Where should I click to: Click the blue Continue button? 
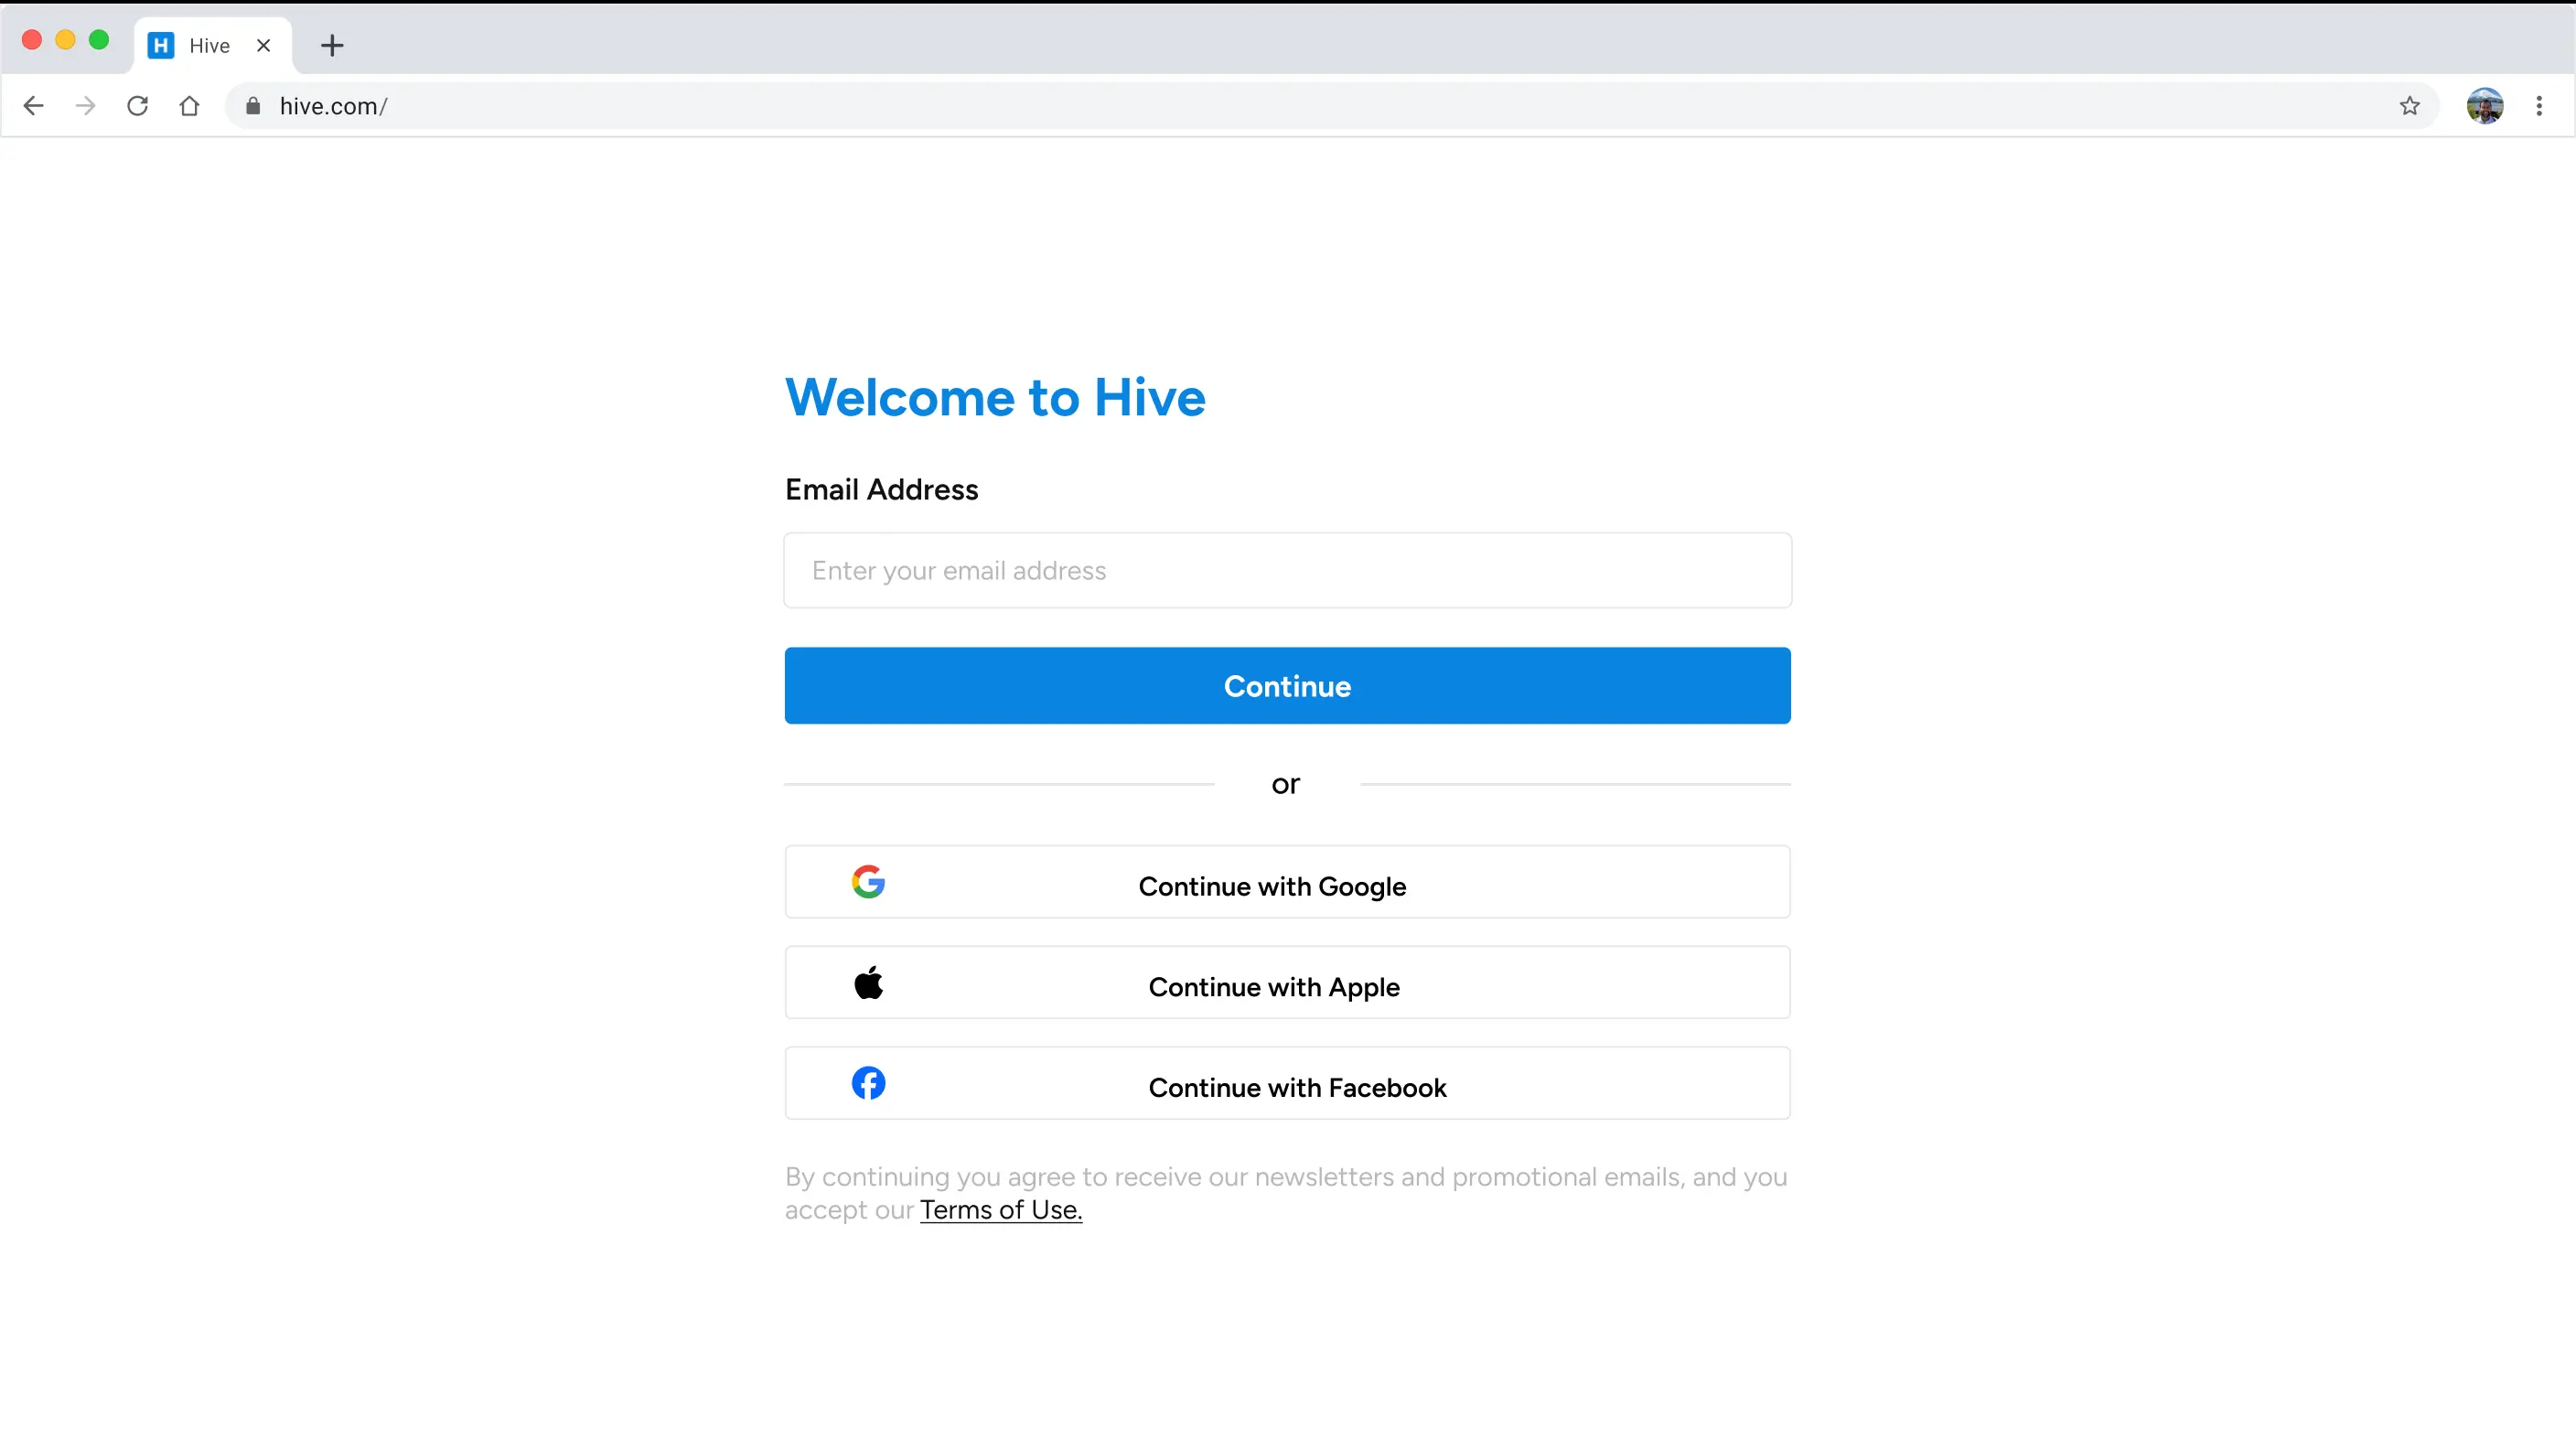(1288, 686)
